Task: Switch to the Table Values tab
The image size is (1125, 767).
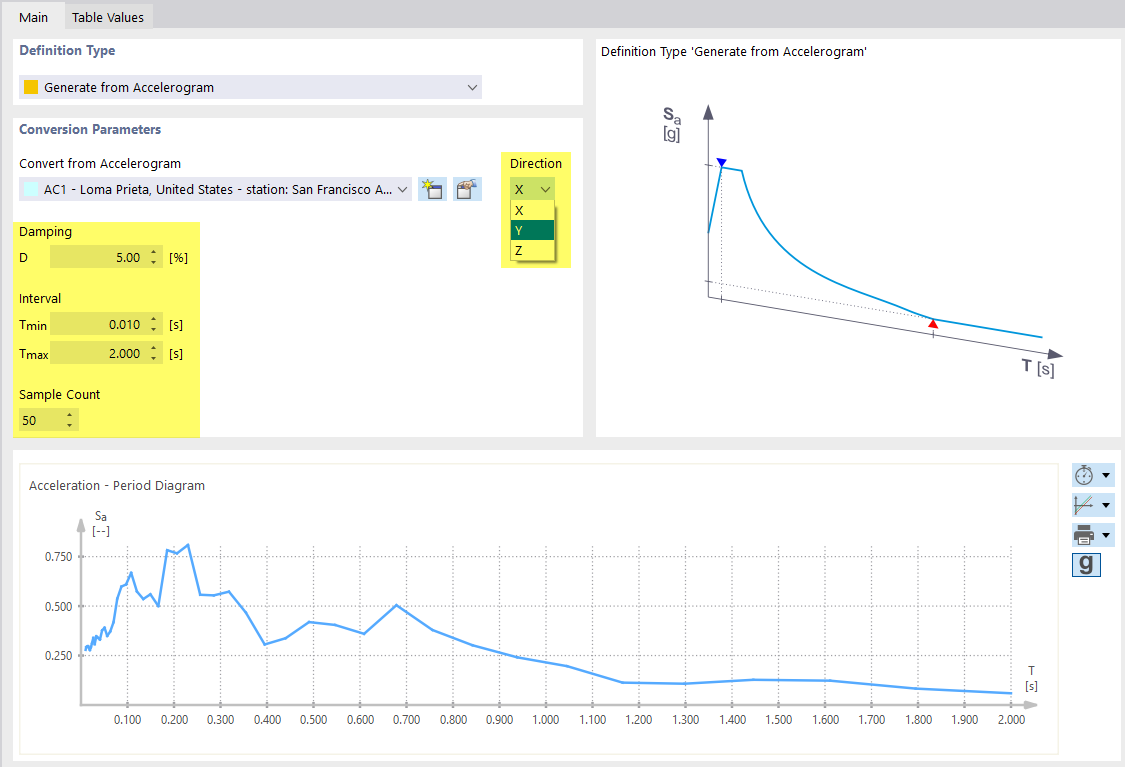Action: pos(108,16)
